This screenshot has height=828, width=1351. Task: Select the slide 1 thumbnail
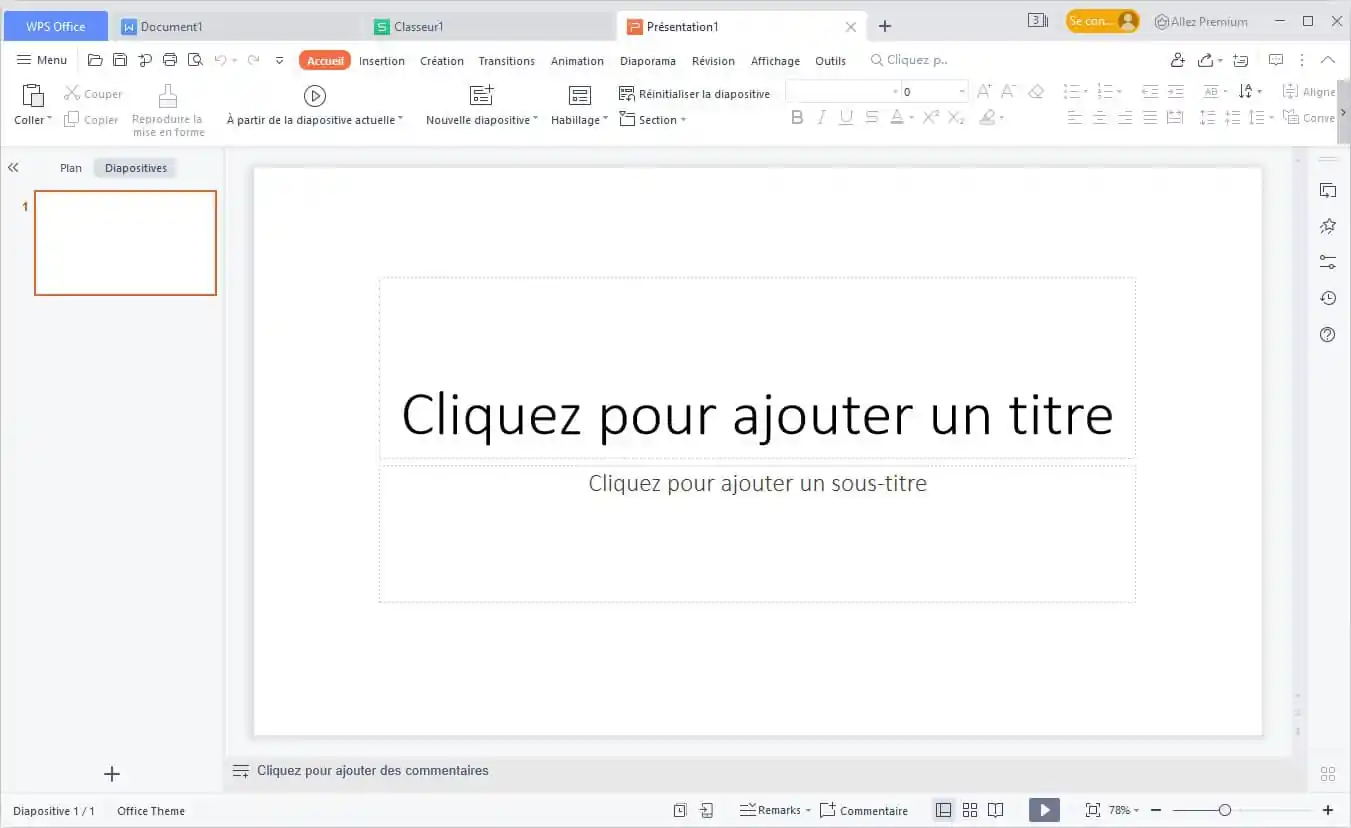[x=125, y=243]
